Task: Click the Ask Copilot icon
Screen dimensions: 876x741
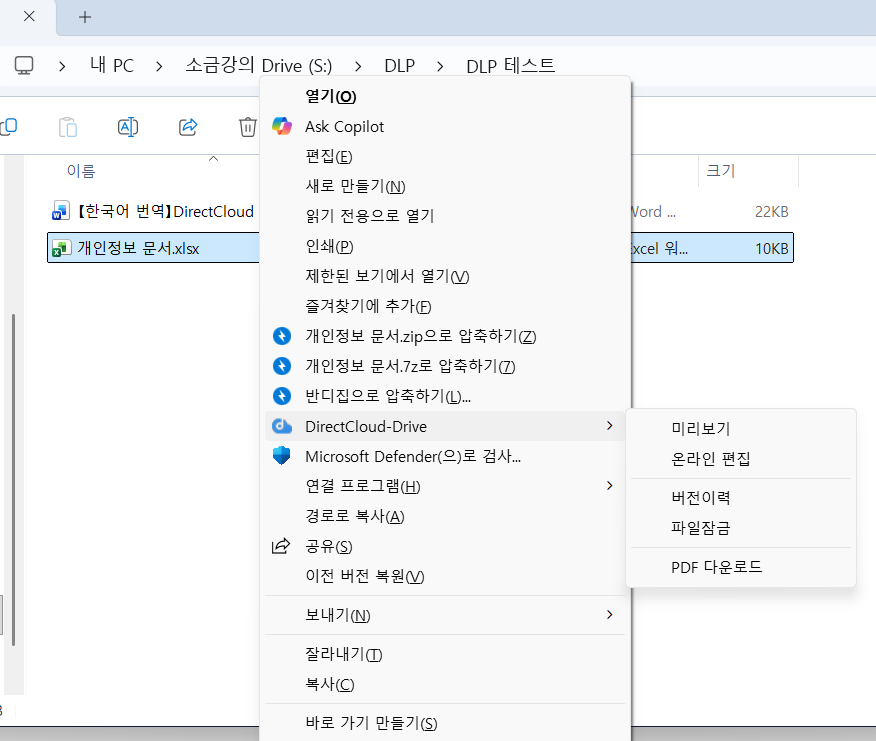Action: pyautogui.click(x=282, y=126)
